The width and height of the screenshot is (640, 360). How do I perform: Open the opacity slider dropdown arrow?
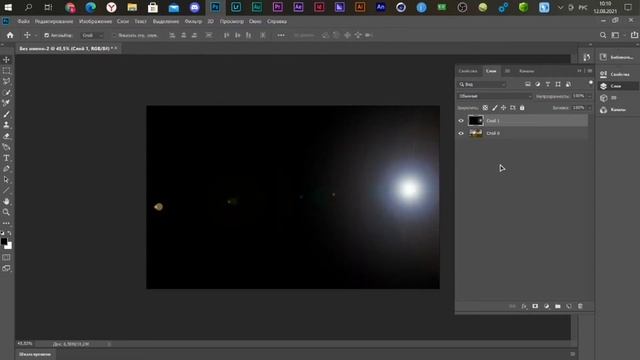[589, 96]
